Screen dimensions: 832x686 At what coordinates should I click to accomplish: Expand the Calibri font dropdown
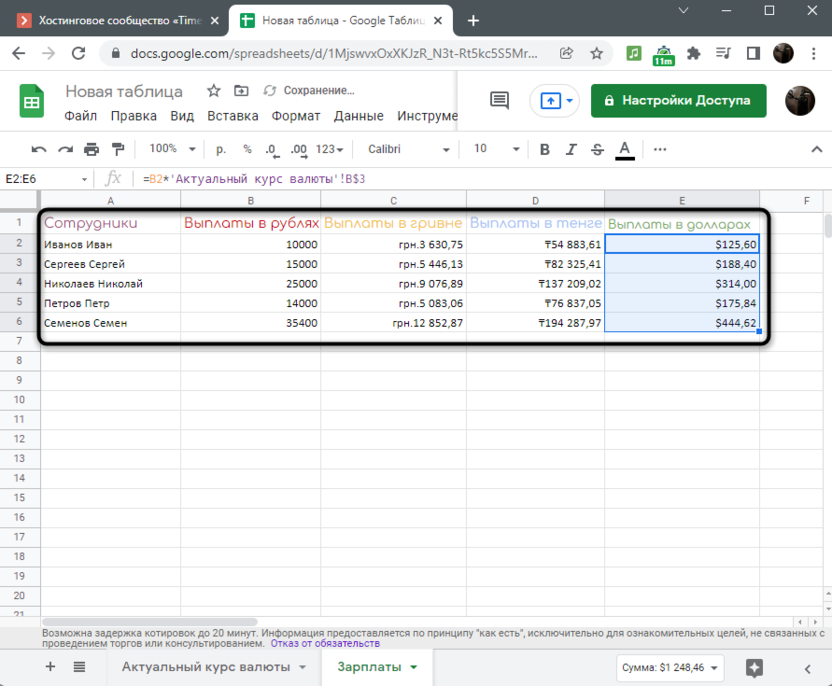408,149
